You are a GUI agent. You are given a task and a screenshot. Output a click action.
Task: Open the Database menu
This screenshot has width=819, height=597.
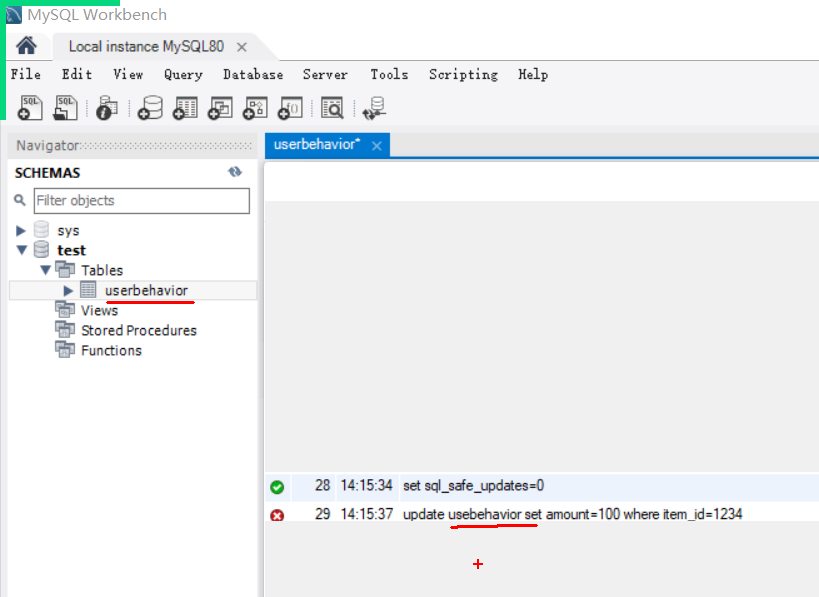pyautogui.click(x=253, y=75)
